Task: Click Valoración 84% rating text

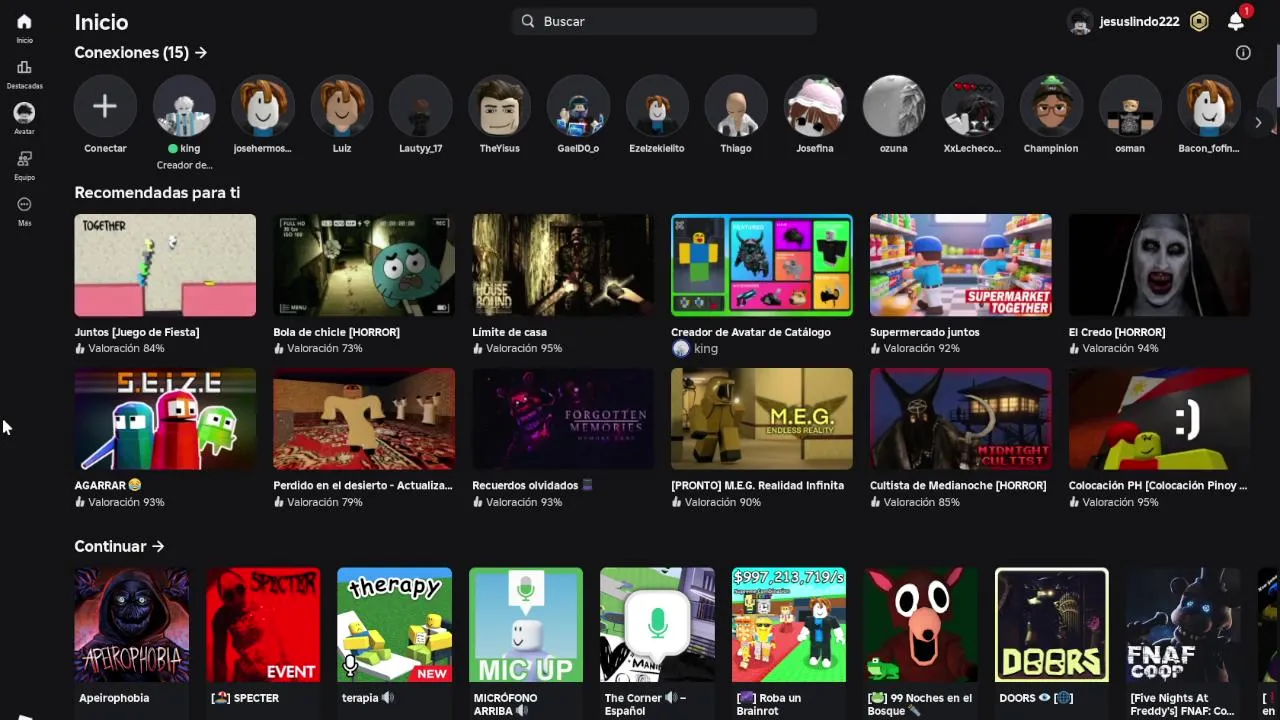Action: click(126, 349)
